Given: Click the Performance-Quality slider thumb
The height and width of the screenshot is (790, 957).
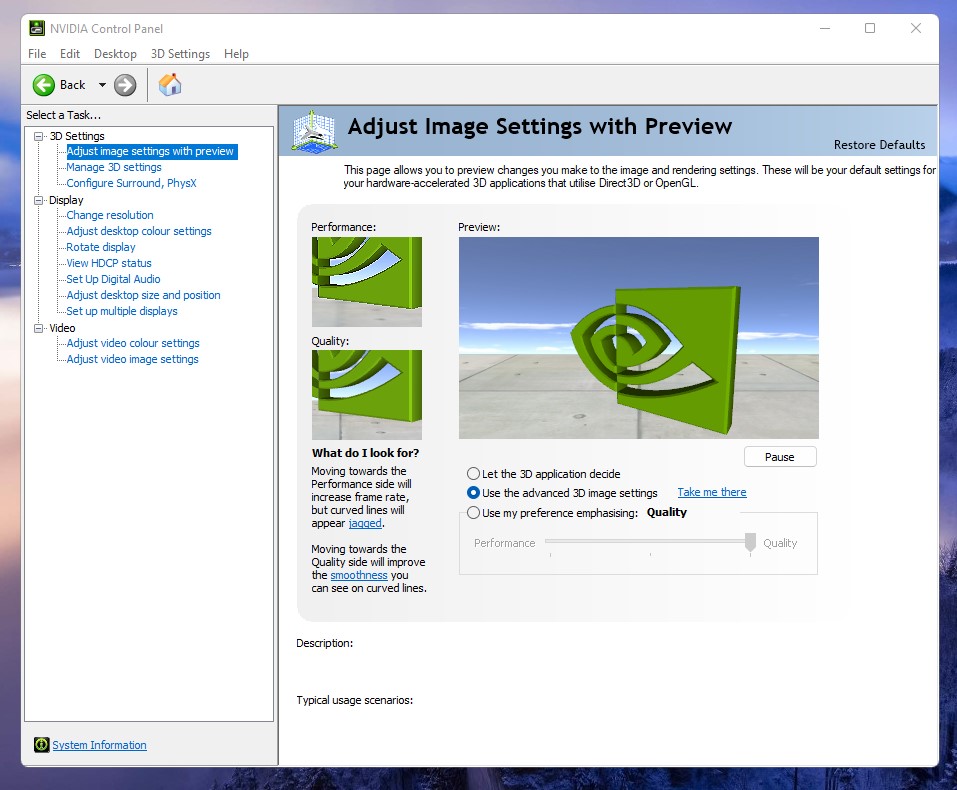Looking at the screenshot, I should 750,542.
